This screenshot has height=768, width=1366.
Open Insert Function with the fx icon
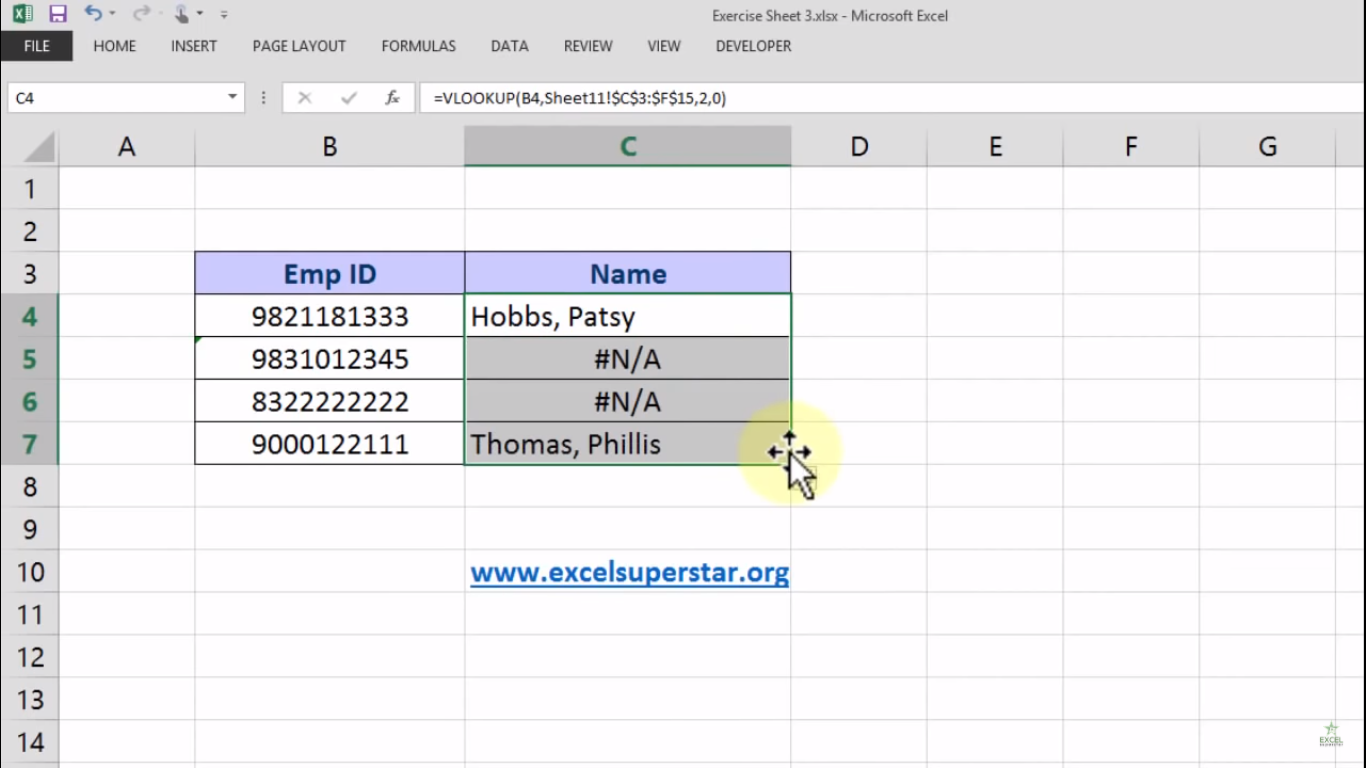tap(393, 98)
